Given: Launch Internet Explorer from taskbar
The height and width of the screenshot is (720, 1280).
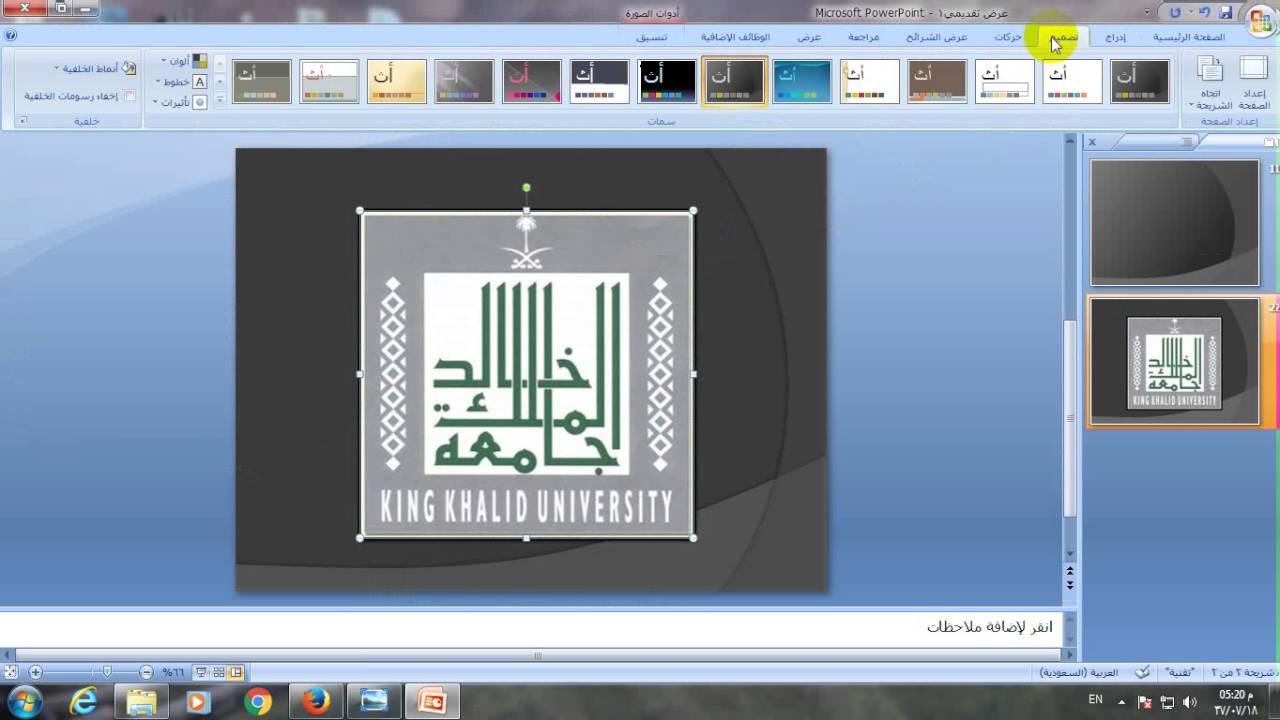Looking at the screenshot, I should tap(84, 702).
